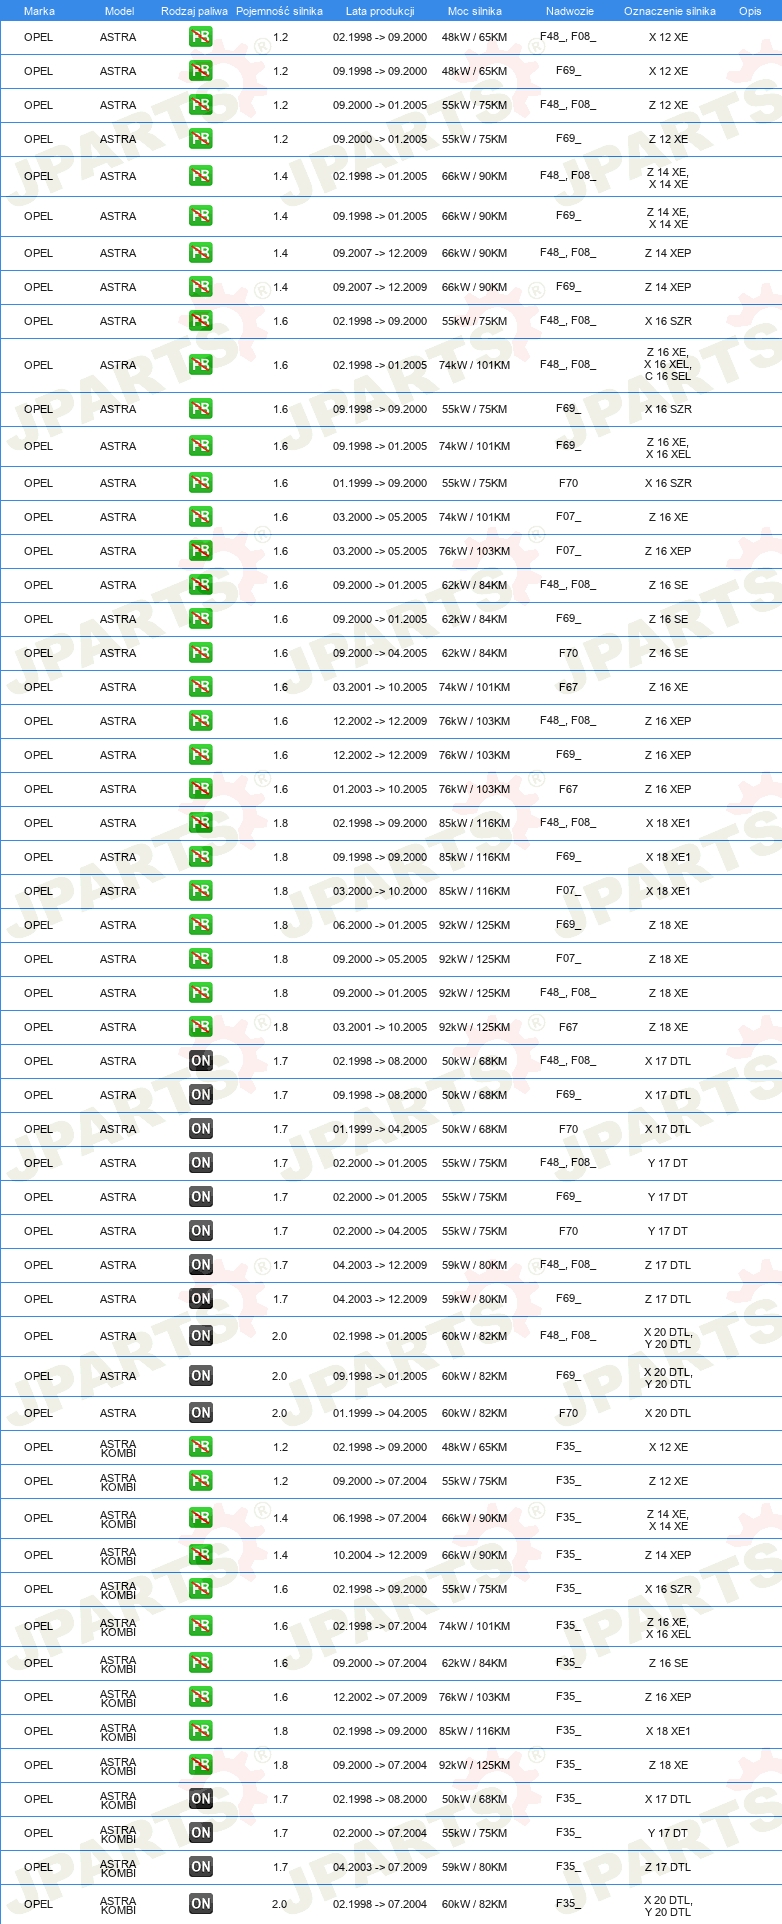Click F67 body cell in the Z 18 XE row
Screen dimensions: 782x1924
pyautogui.click(x=568, y=1027)
